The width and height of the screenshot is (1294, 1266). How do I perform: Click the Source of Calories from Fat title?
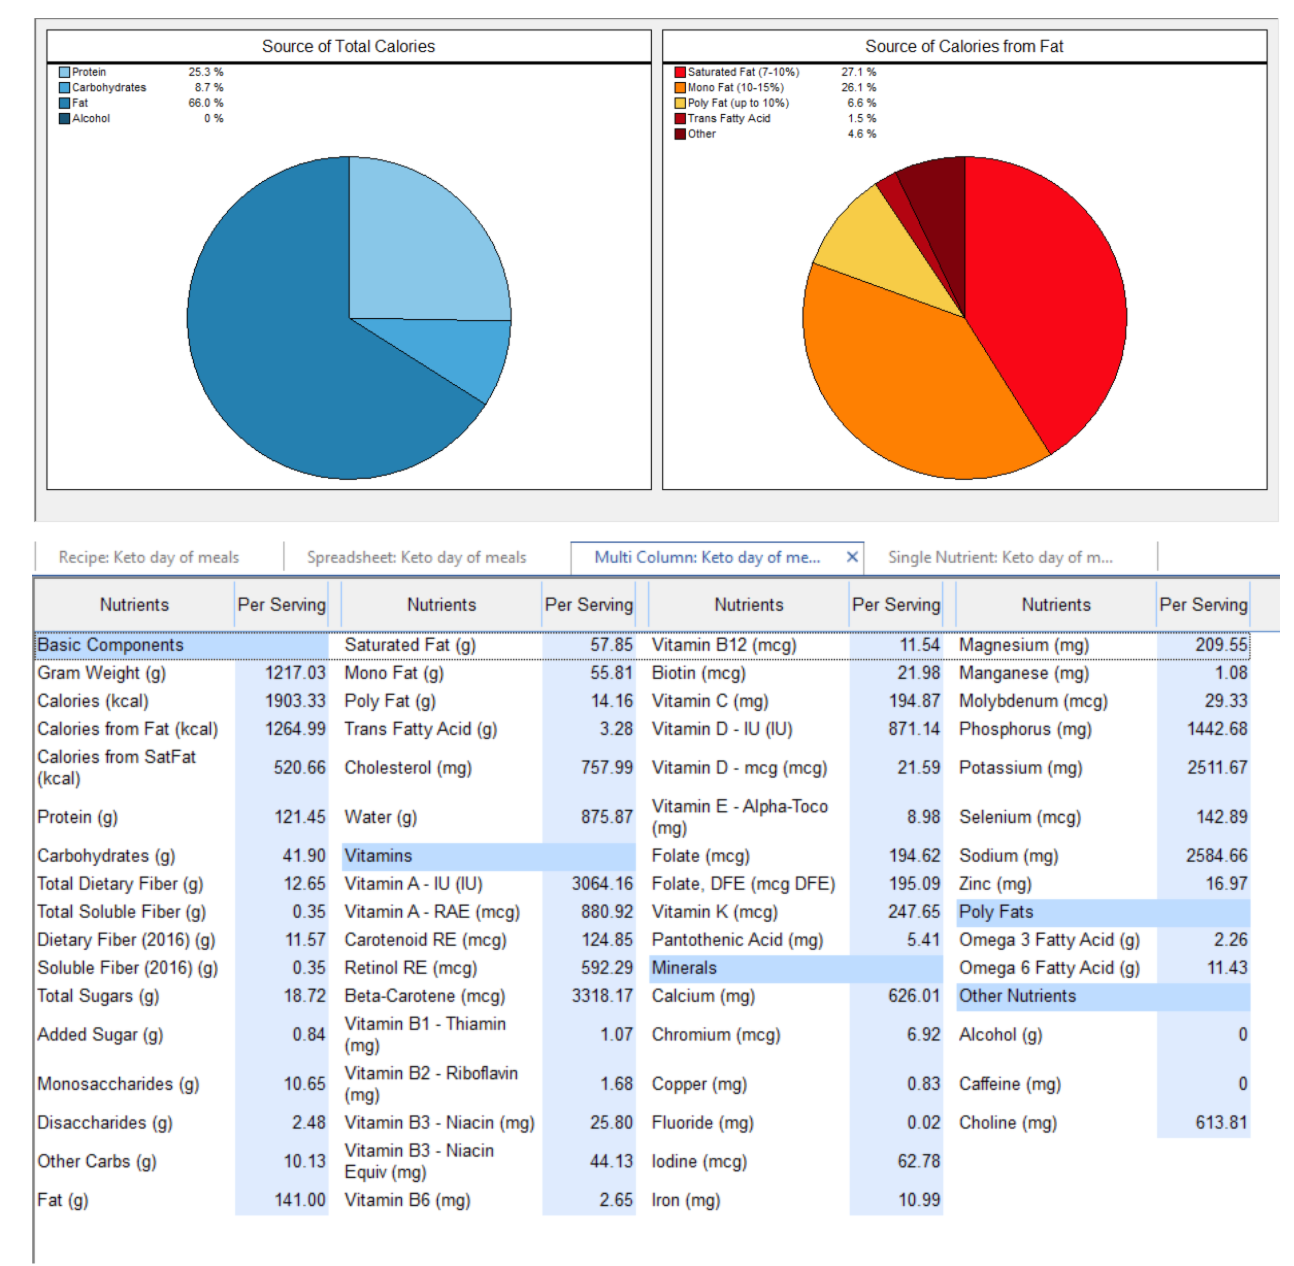tap(964, 46)
